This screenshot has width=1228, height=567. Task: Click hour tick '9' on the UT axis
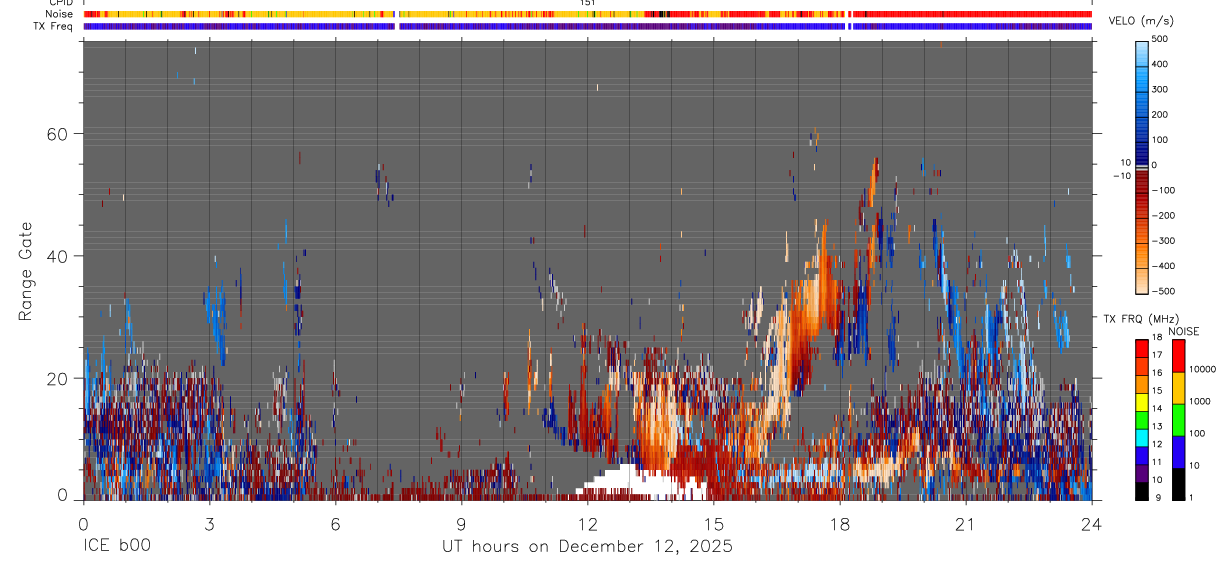coord(461,523)
